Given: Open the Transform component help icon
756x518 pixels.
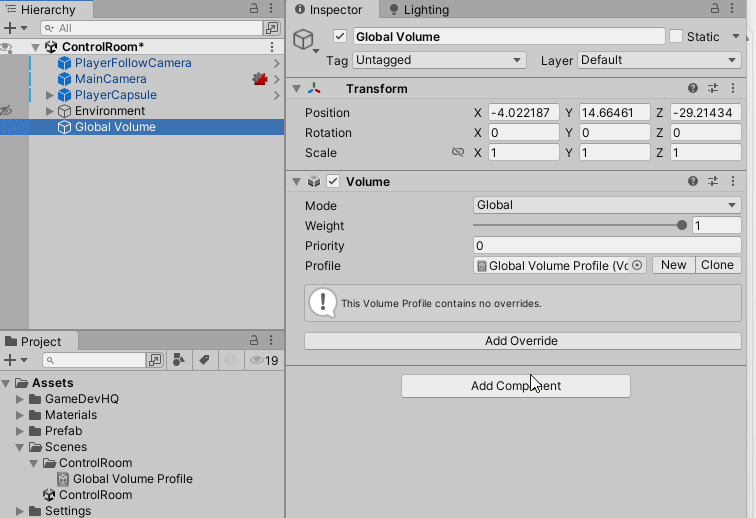Looking at the screenshot, I should pyautogui.click(x=693, y=88).
